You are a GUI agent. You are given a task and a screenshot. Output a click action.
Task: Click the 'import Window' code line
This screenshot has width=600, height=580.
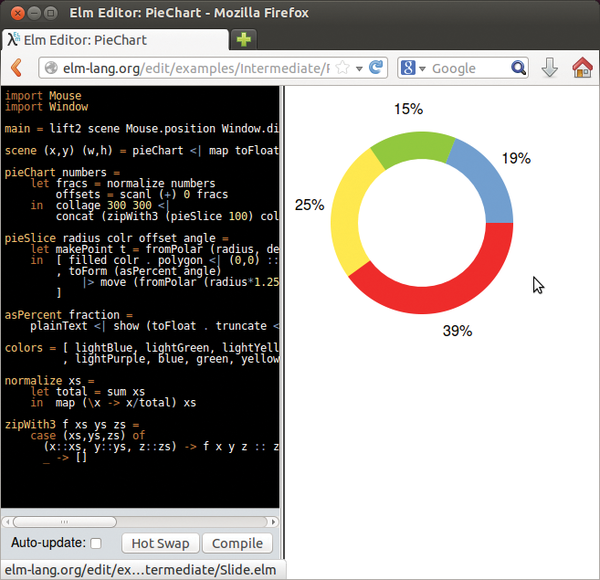46,107
